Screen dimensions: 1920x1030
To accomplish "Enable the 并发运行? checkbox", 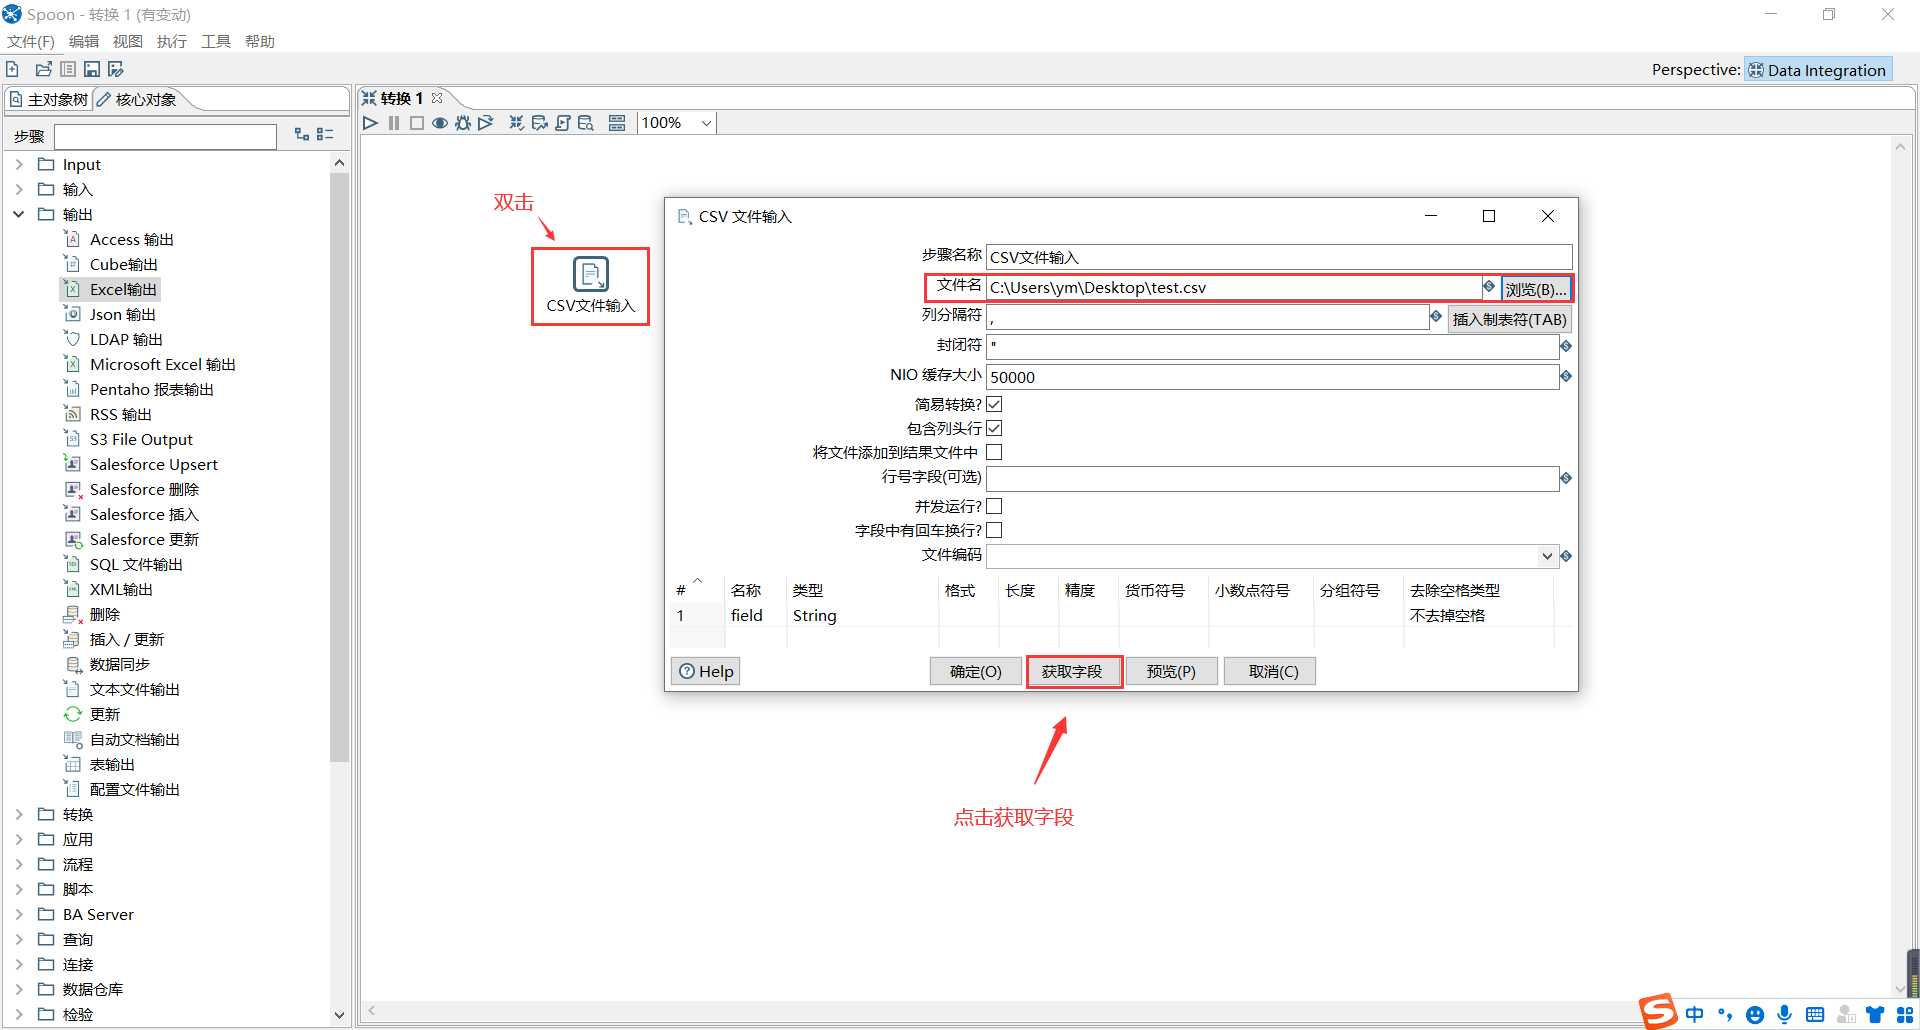I will click(x=994, y=506).
